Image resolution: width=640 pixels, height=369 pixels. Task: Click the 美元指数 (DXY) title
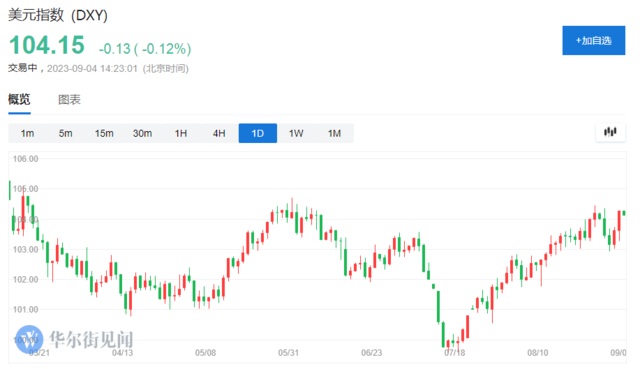(58, 15)
